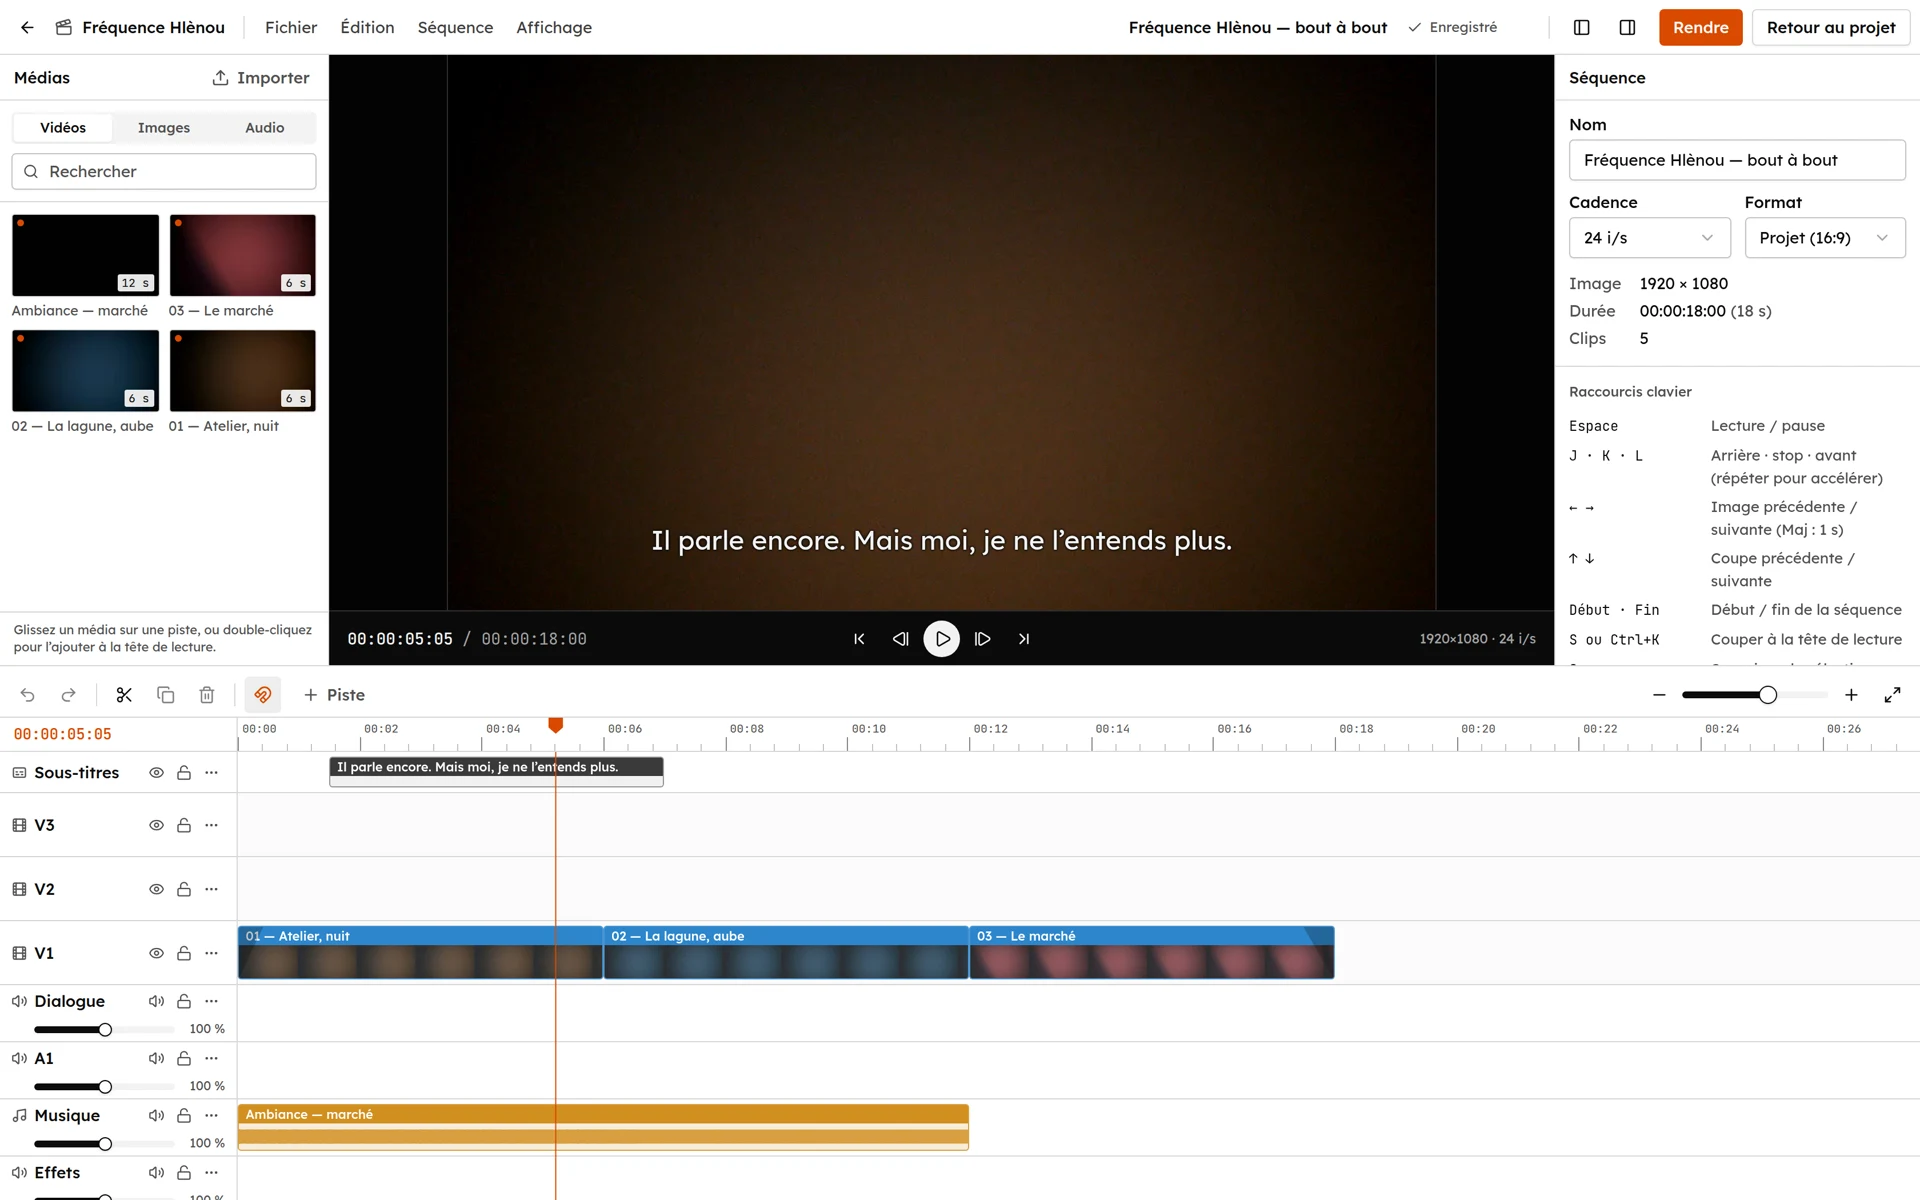The height and width of the screenshot is (1200, 1920).
Task: Click Retour au projet button
Action: 1831,27
